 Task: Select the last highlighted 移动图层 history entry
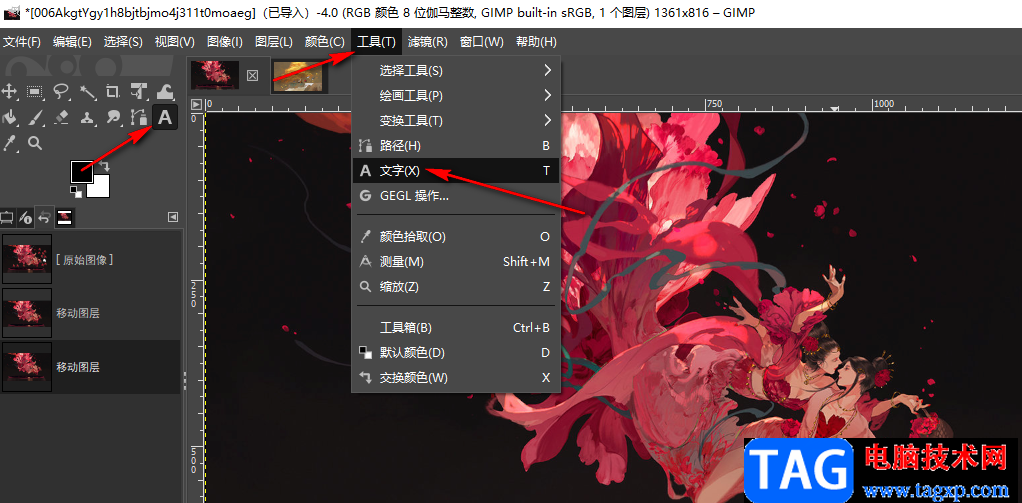90,367
